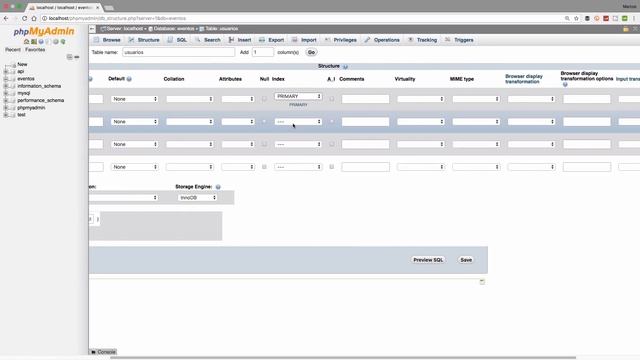Click the Console icon at bottom
Image resolution: width=640 pixels, height=360 pixels.
tap(93, 352)
